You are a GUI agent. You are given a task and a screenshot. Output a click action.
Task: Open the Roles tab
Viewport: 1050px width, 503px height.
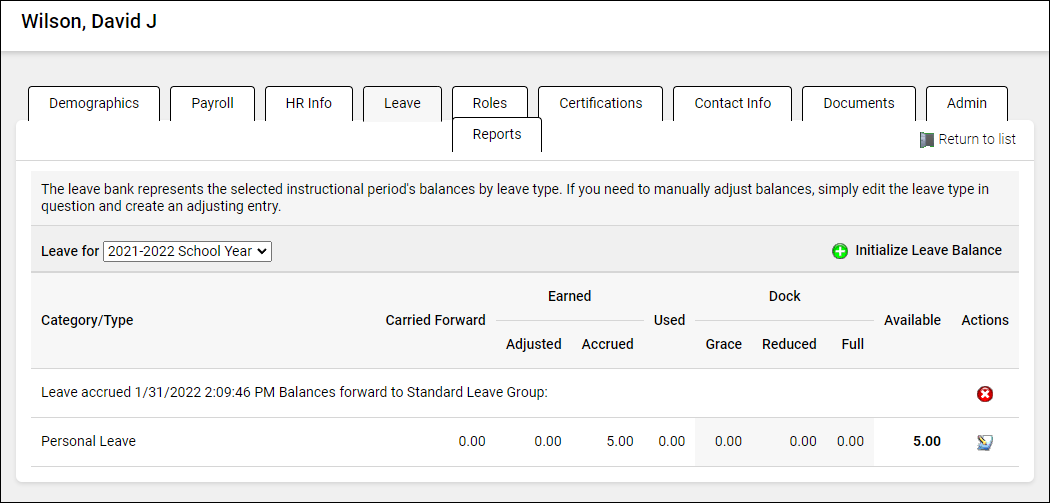point(490,103)
